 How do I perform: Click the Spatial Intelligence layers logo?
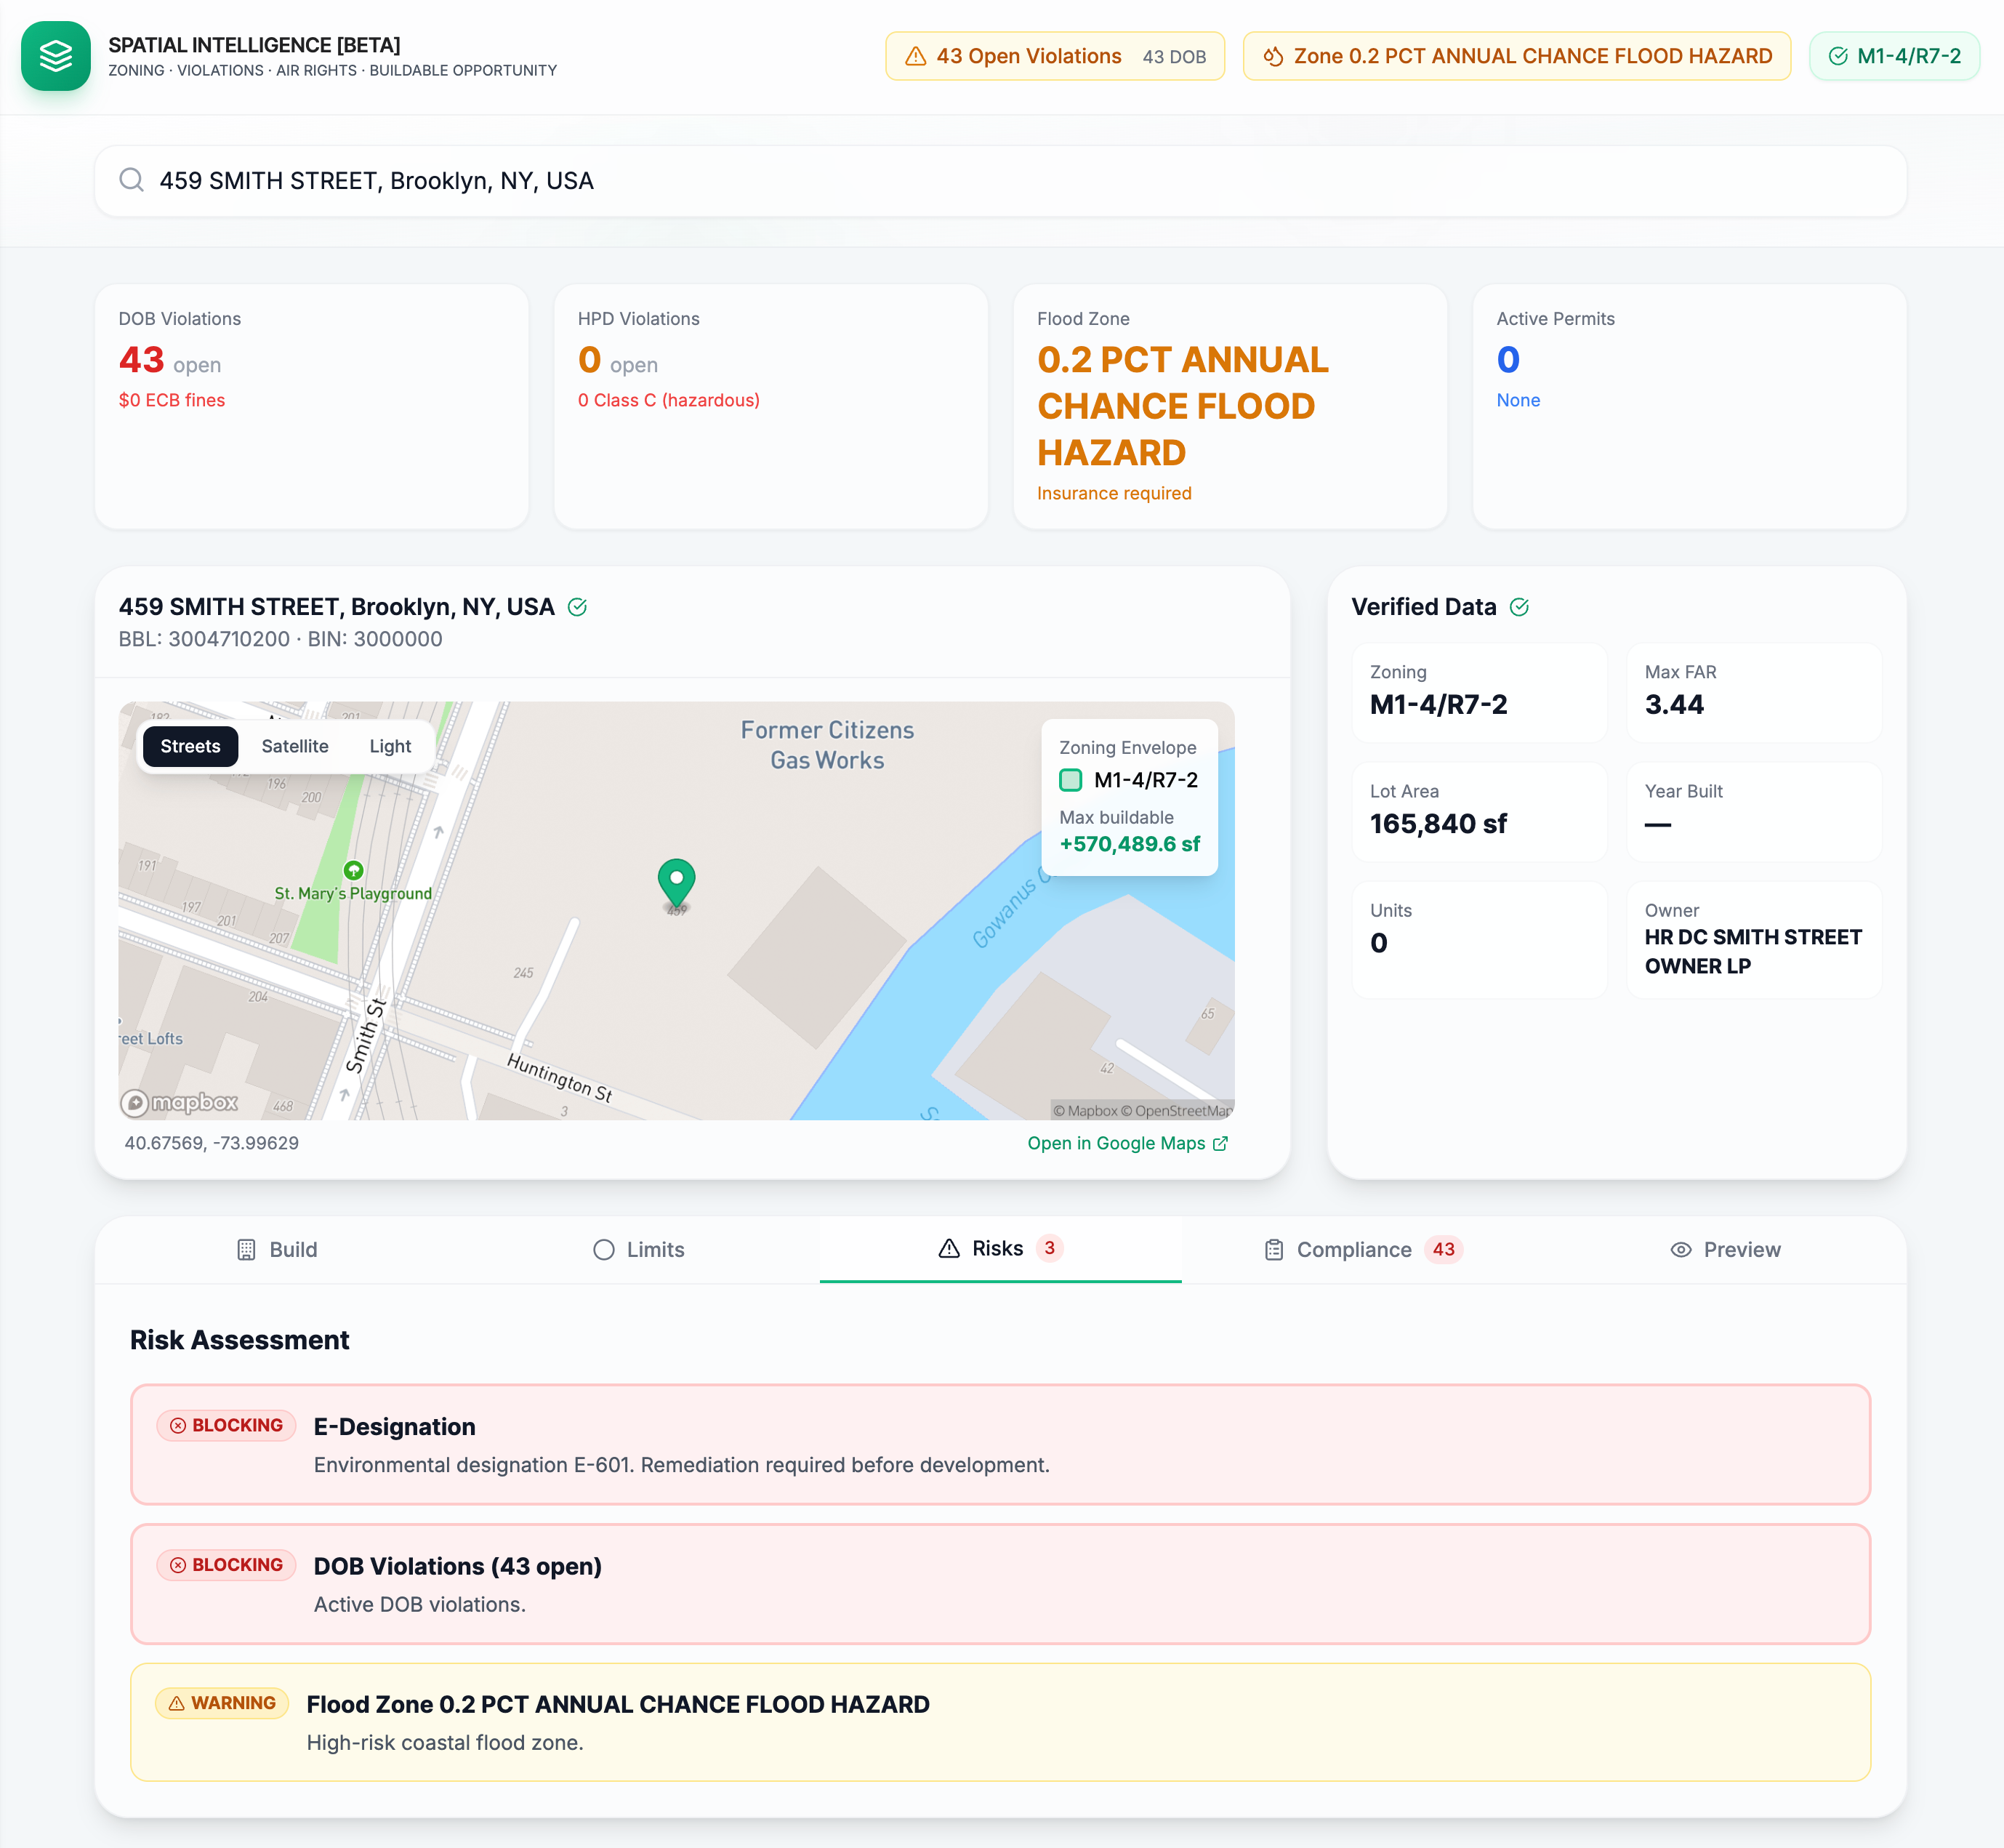(x=55, y=56)
